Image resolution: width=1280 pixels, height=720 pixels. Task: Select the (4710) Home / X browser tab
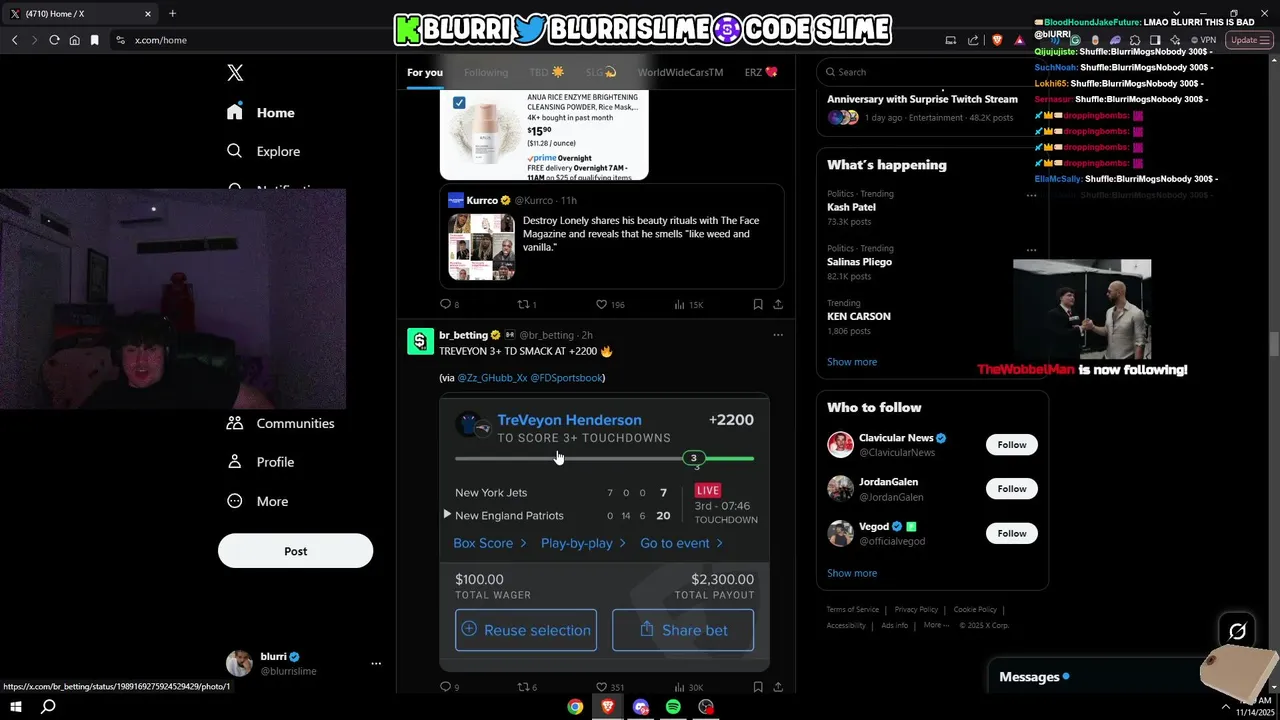(82, 14)
